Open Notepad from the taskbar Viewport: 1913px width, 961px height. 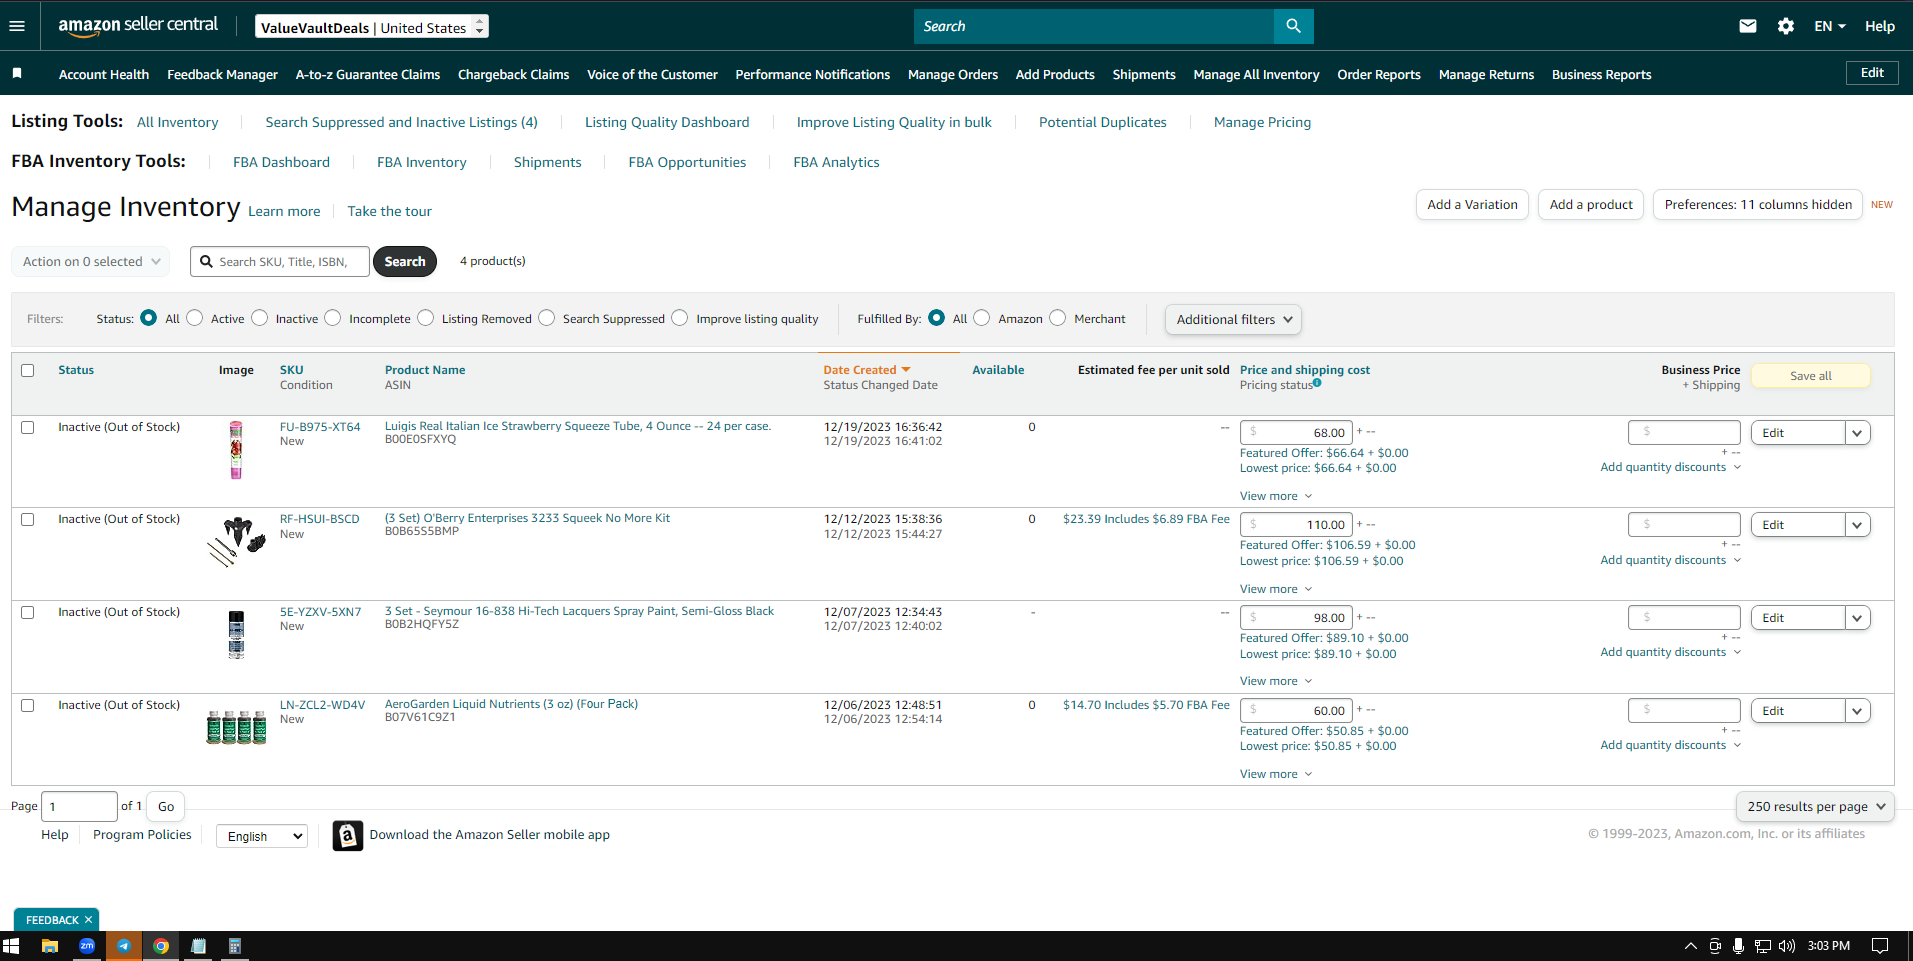coord(198,946)
